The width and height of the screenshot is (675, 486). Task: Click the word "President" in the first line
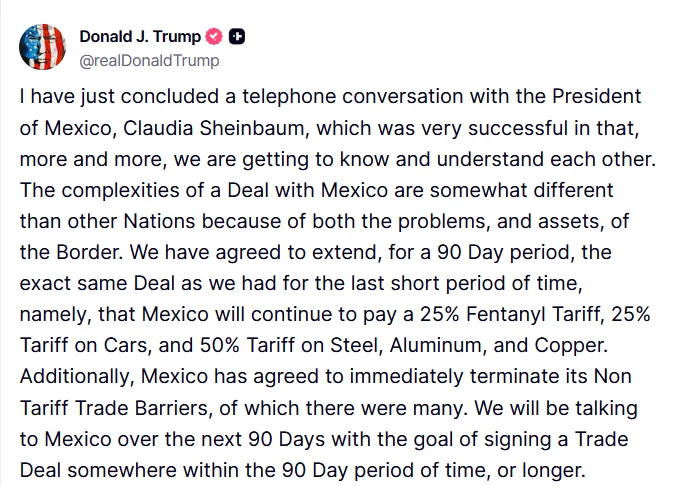tap(597, 96)
